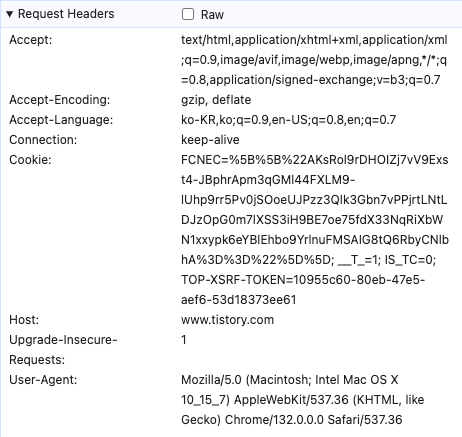Select the Accept-Language header name
Image resolution: width=462 pixels, height=437 pixels.
click(x=61, y=120)
